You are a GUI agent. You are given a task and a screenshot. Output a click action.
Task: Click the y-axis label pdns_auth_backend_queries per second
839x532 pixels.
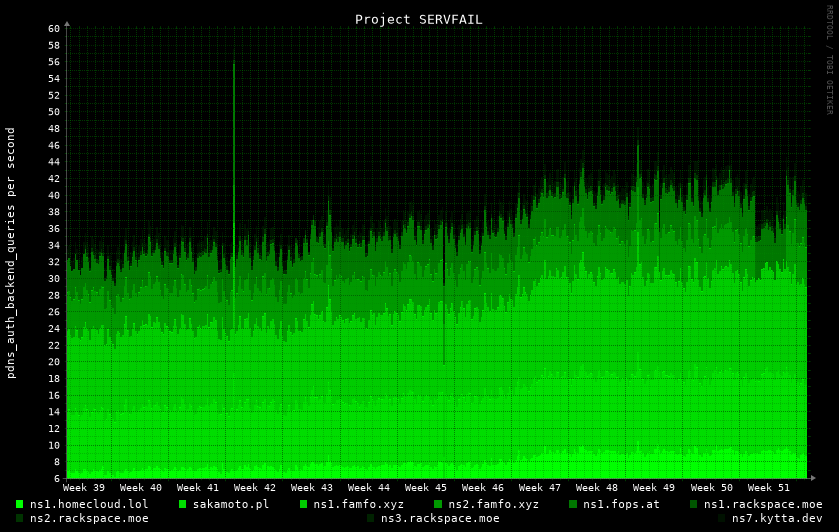11,252
